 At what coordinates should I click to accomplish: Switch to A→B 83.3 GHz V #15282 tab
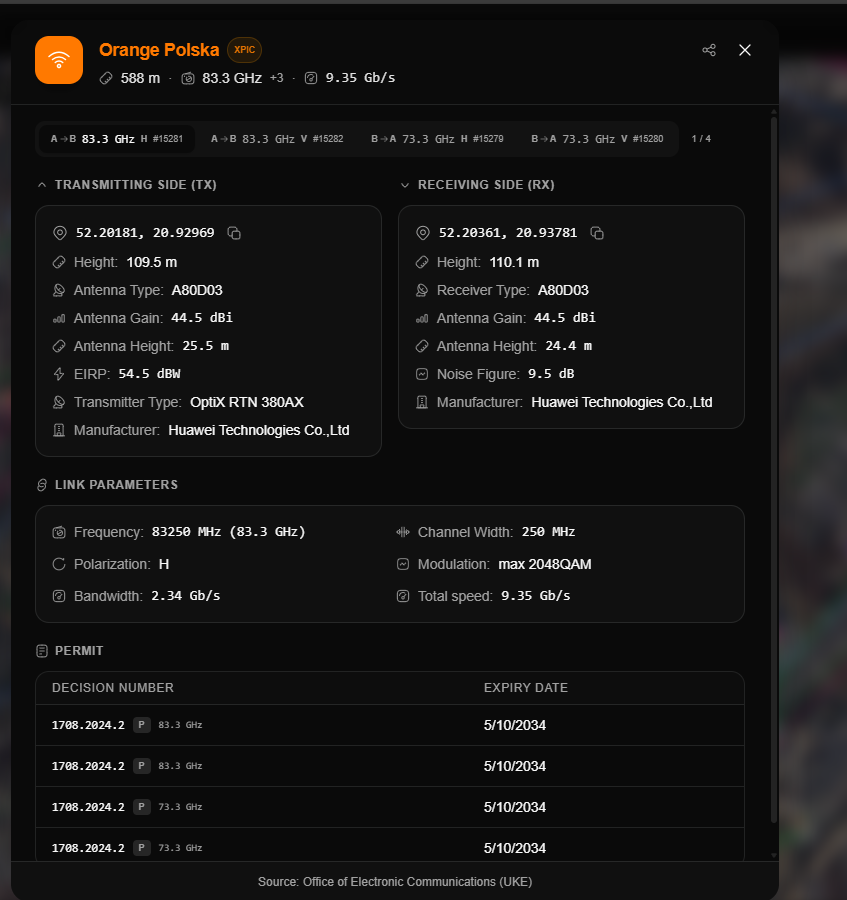coord(277,139)
